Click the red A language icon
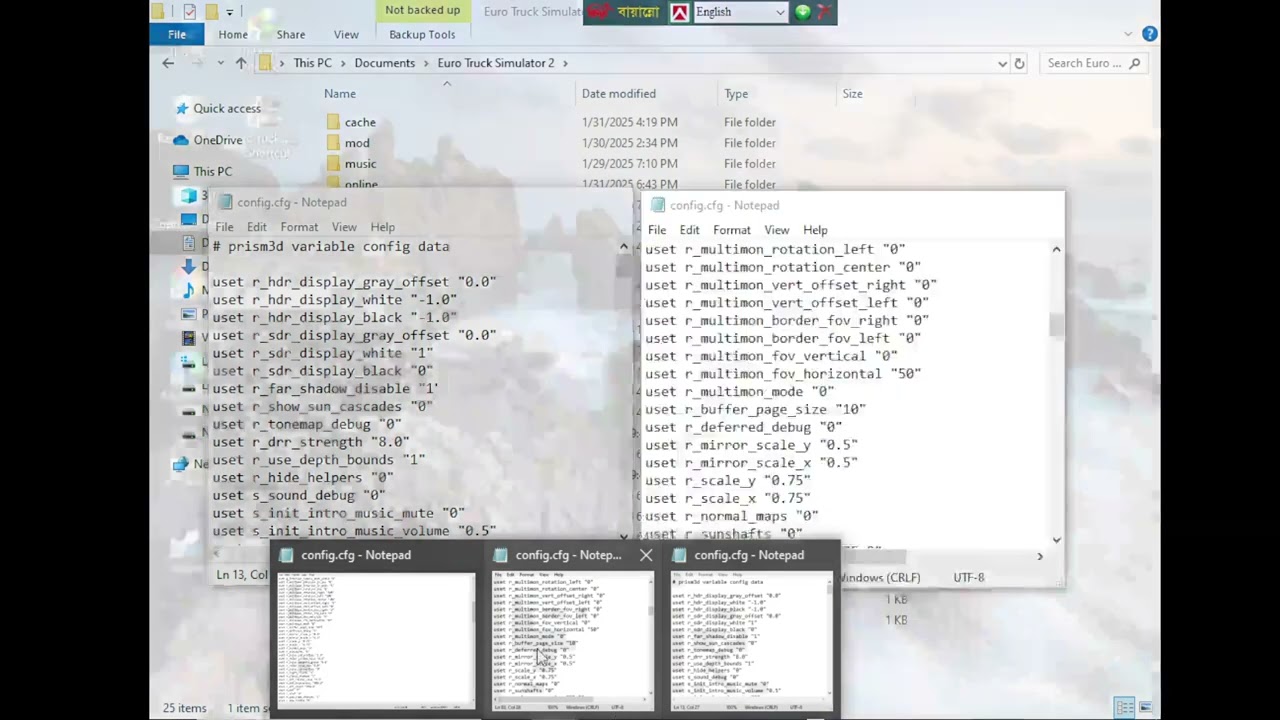Image resolution: width=1280 pixels, height=720 pixels. click(679, 12)
